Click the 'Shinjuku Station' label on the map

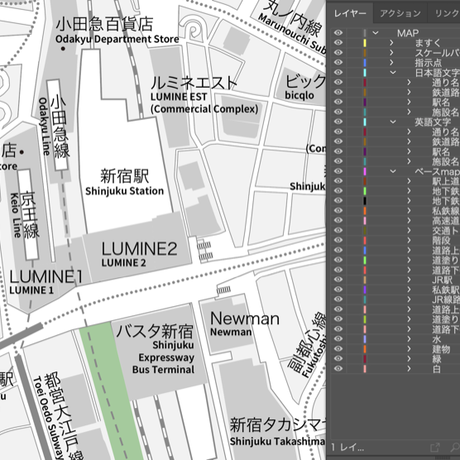124,191
